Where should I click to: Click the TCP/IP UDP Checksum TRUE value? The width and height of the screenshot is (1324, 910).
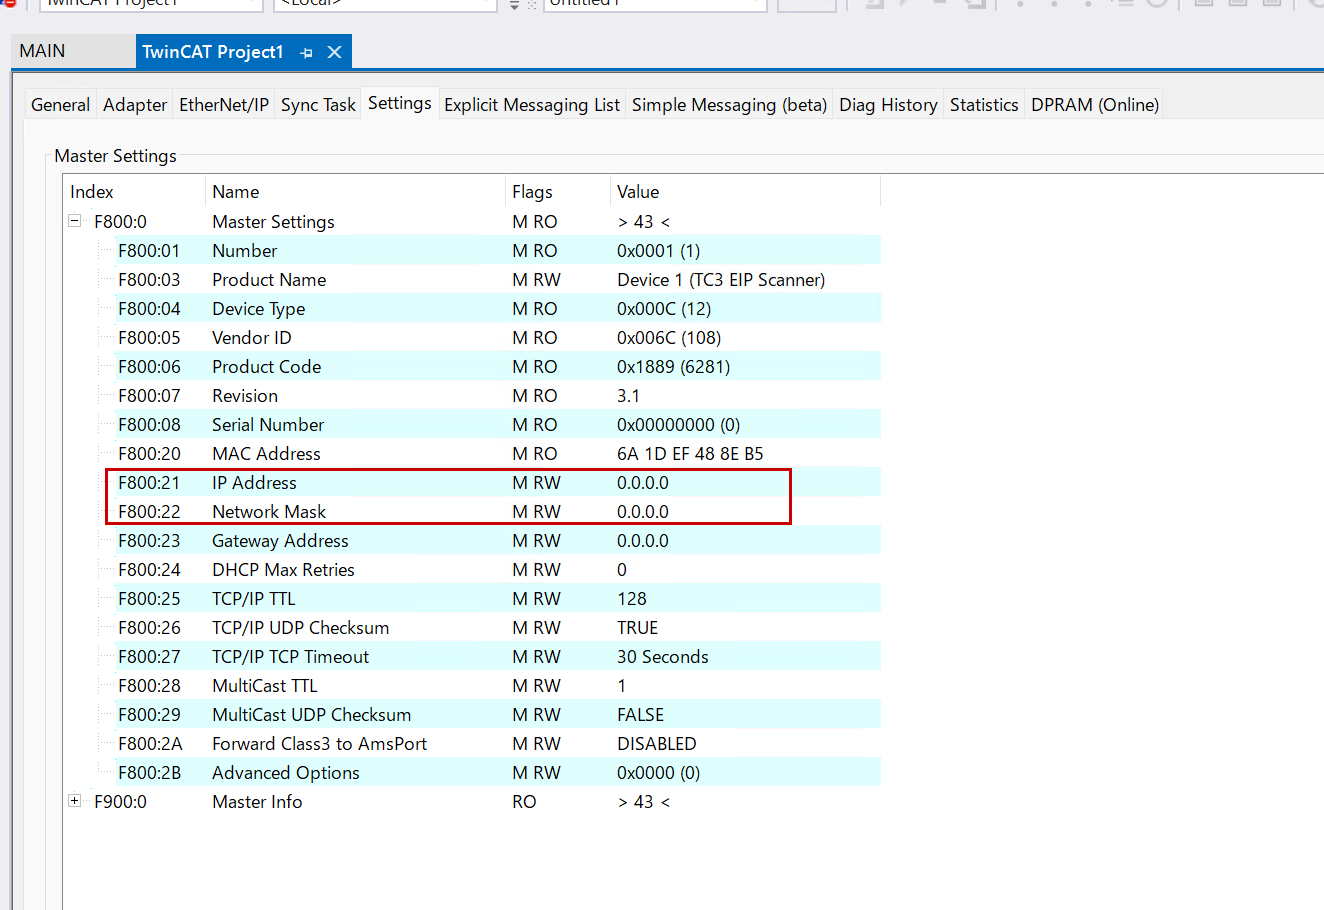(638, 628)
